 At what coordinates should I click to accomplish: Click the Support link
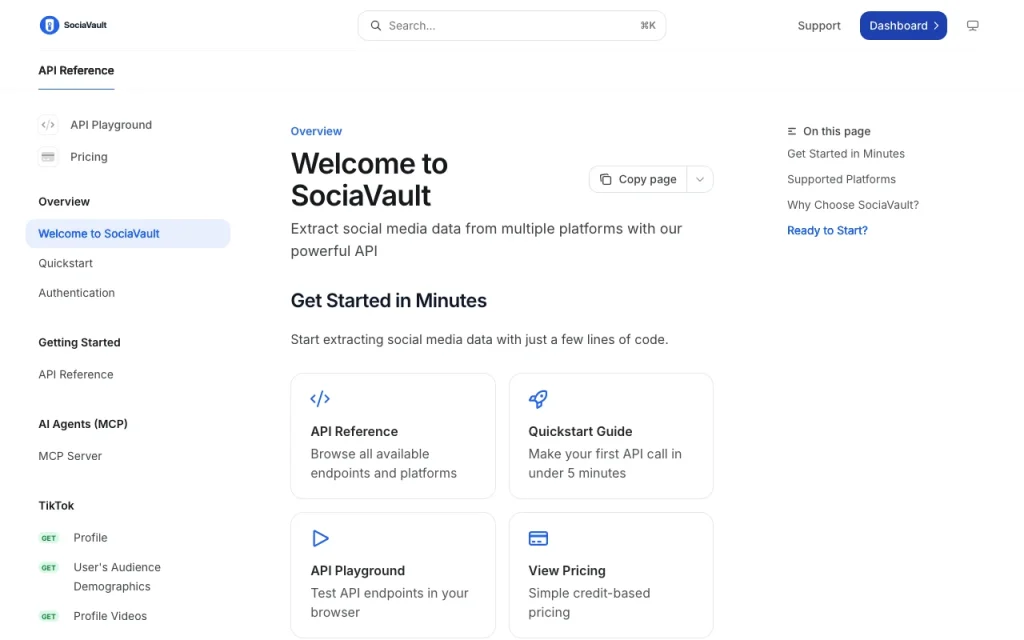pyautogui.click(x=819, y=25)
